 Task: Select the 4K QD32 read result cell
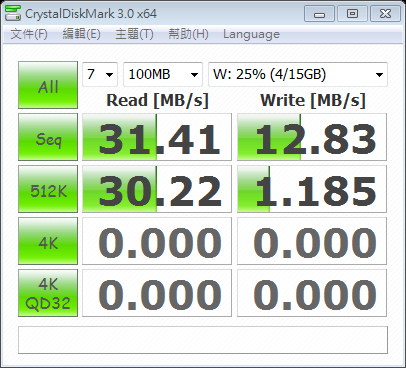tap(157, 293)
